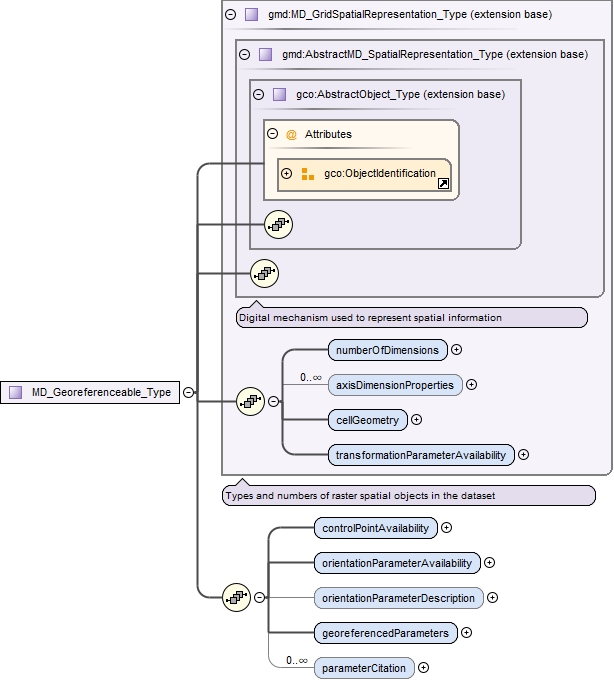614x684 pixels.
Task: Collapse the MD_Georeferenceable_Type node
Action: point(188,393)
